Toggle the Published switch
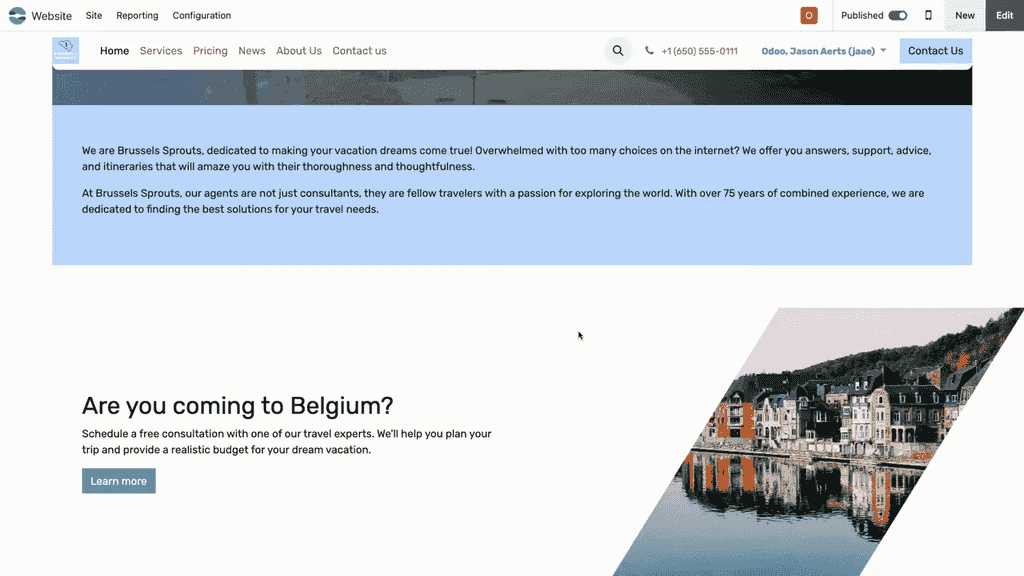 point(897,16)
